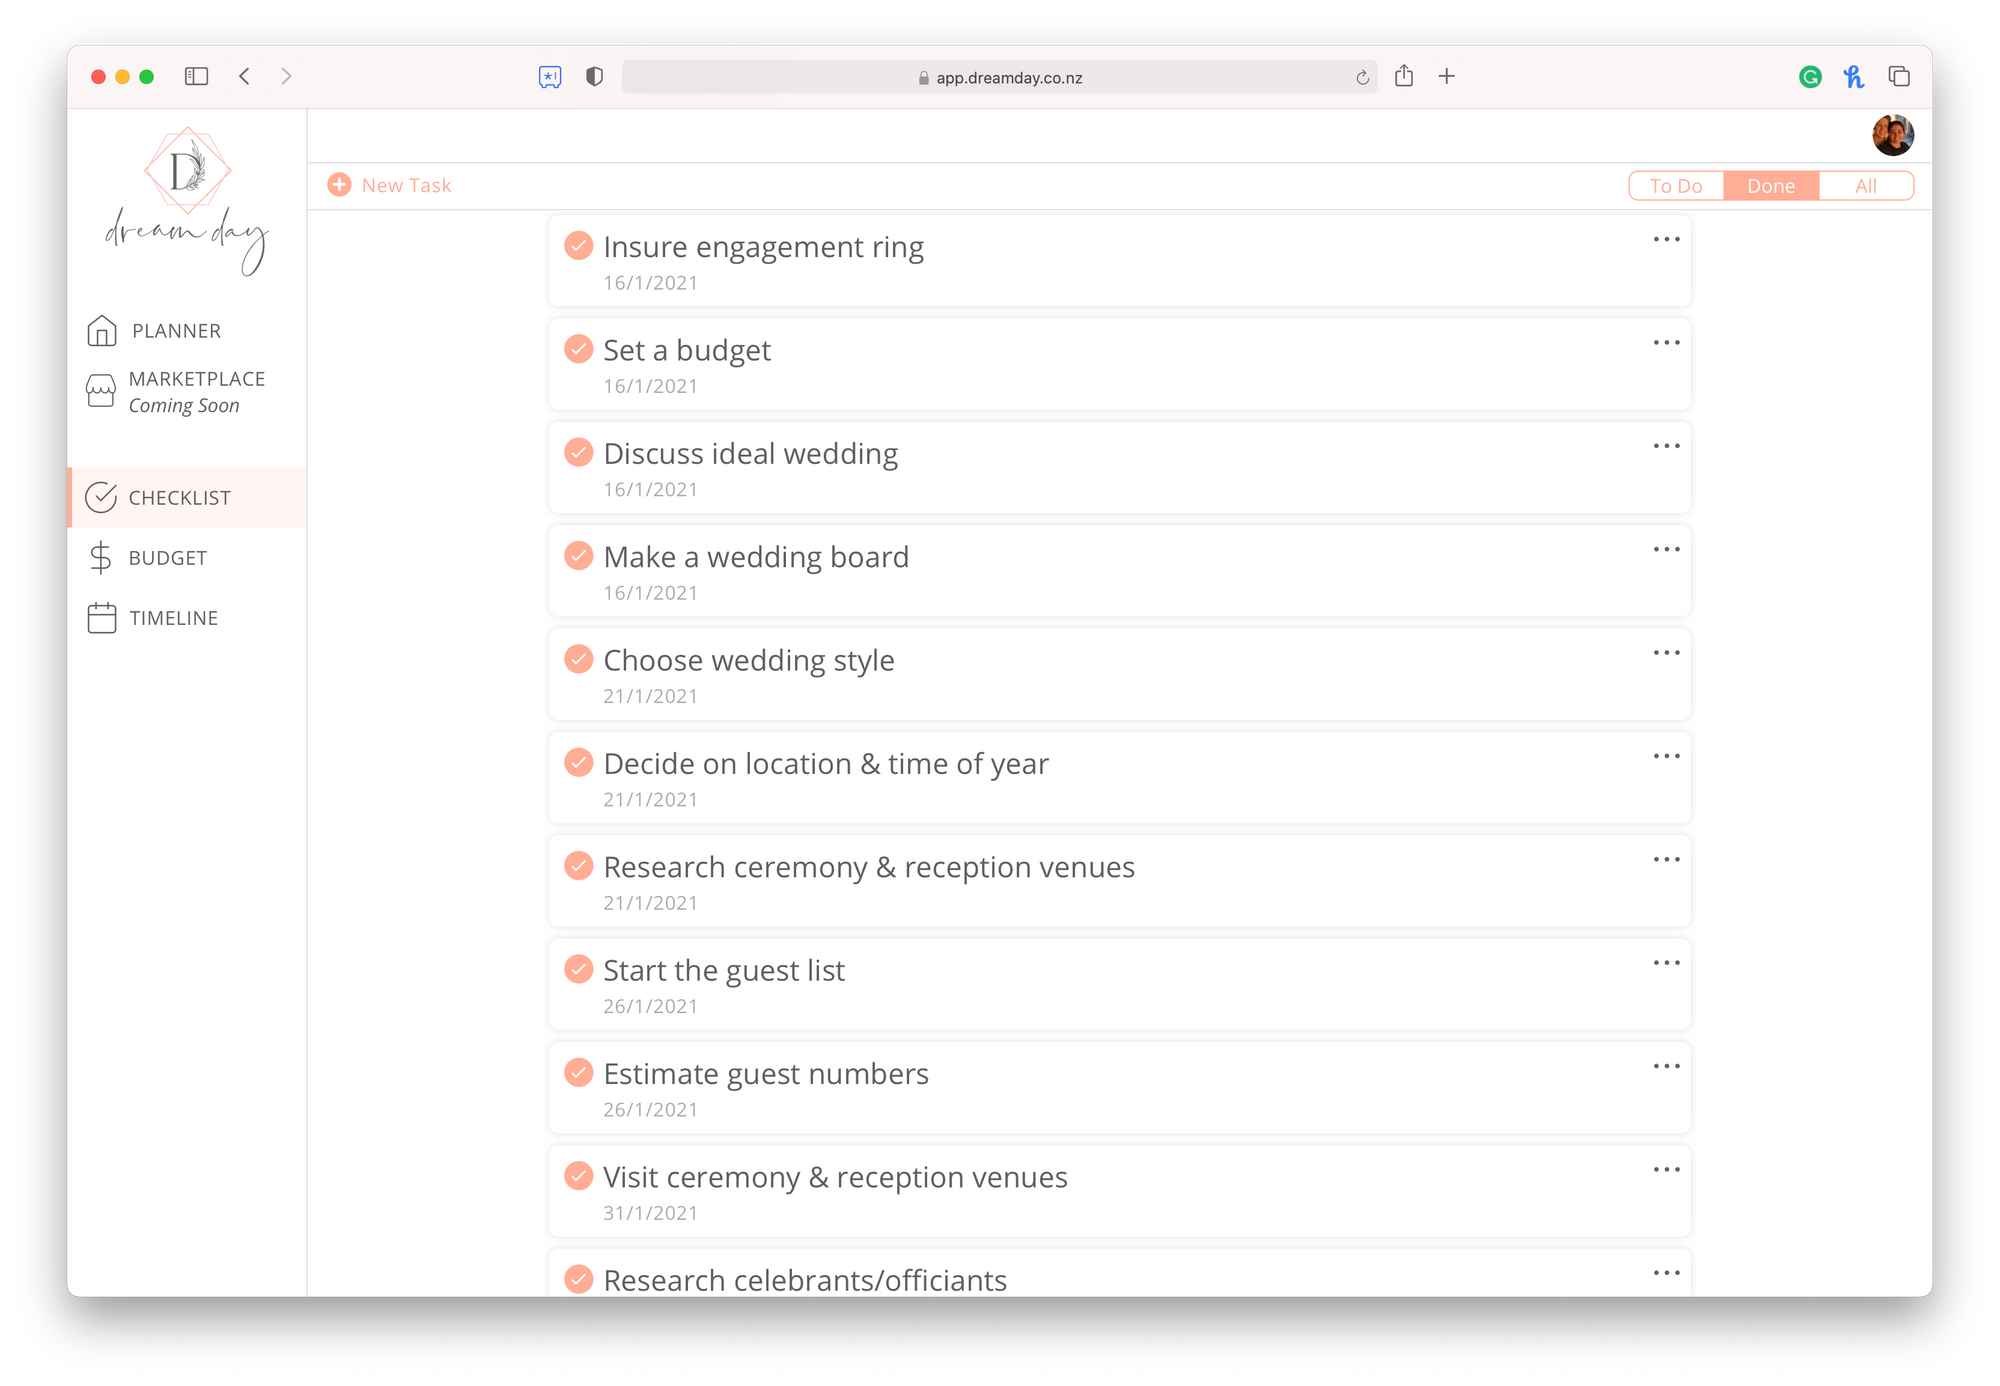Click the user profile avatar
This screenshot has width=2000, height=1386.
pyautogui.click(x=1892, y=135)
